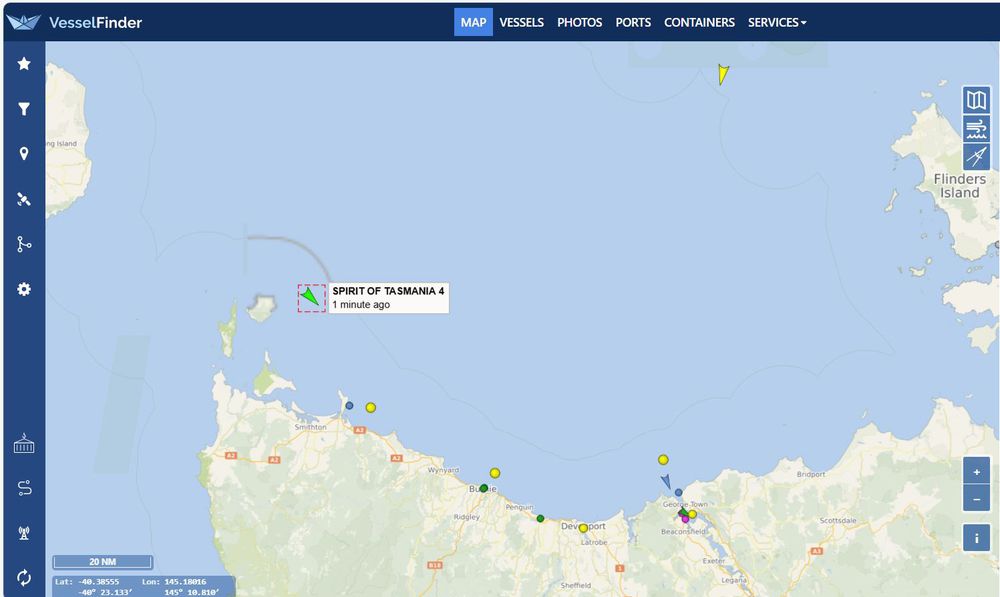The height and width of the screenshot is (597, 1000).
Task: Open the VESSELS page
Action: (x=521, y=22)
